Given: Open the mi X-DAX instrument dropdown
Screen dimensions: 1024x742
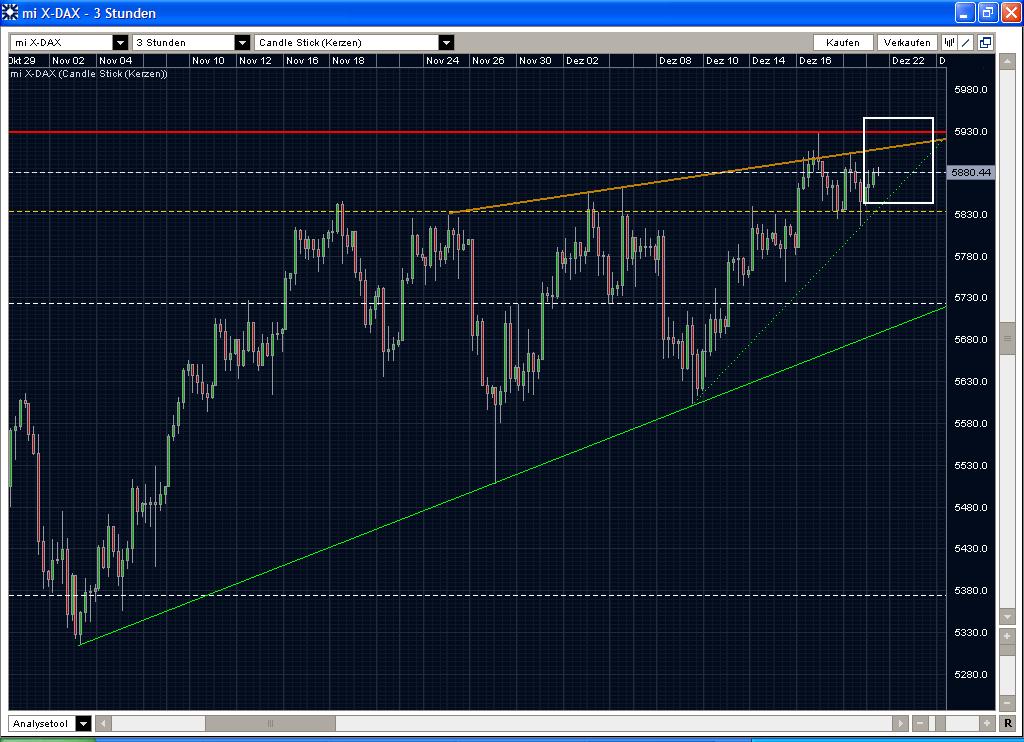Looking at the screenshot, I should pos(120,42).
